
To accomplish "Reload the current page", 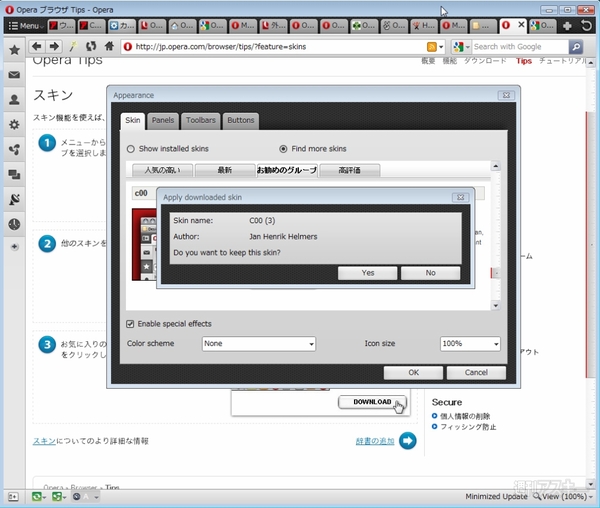I will coord(91,47).
